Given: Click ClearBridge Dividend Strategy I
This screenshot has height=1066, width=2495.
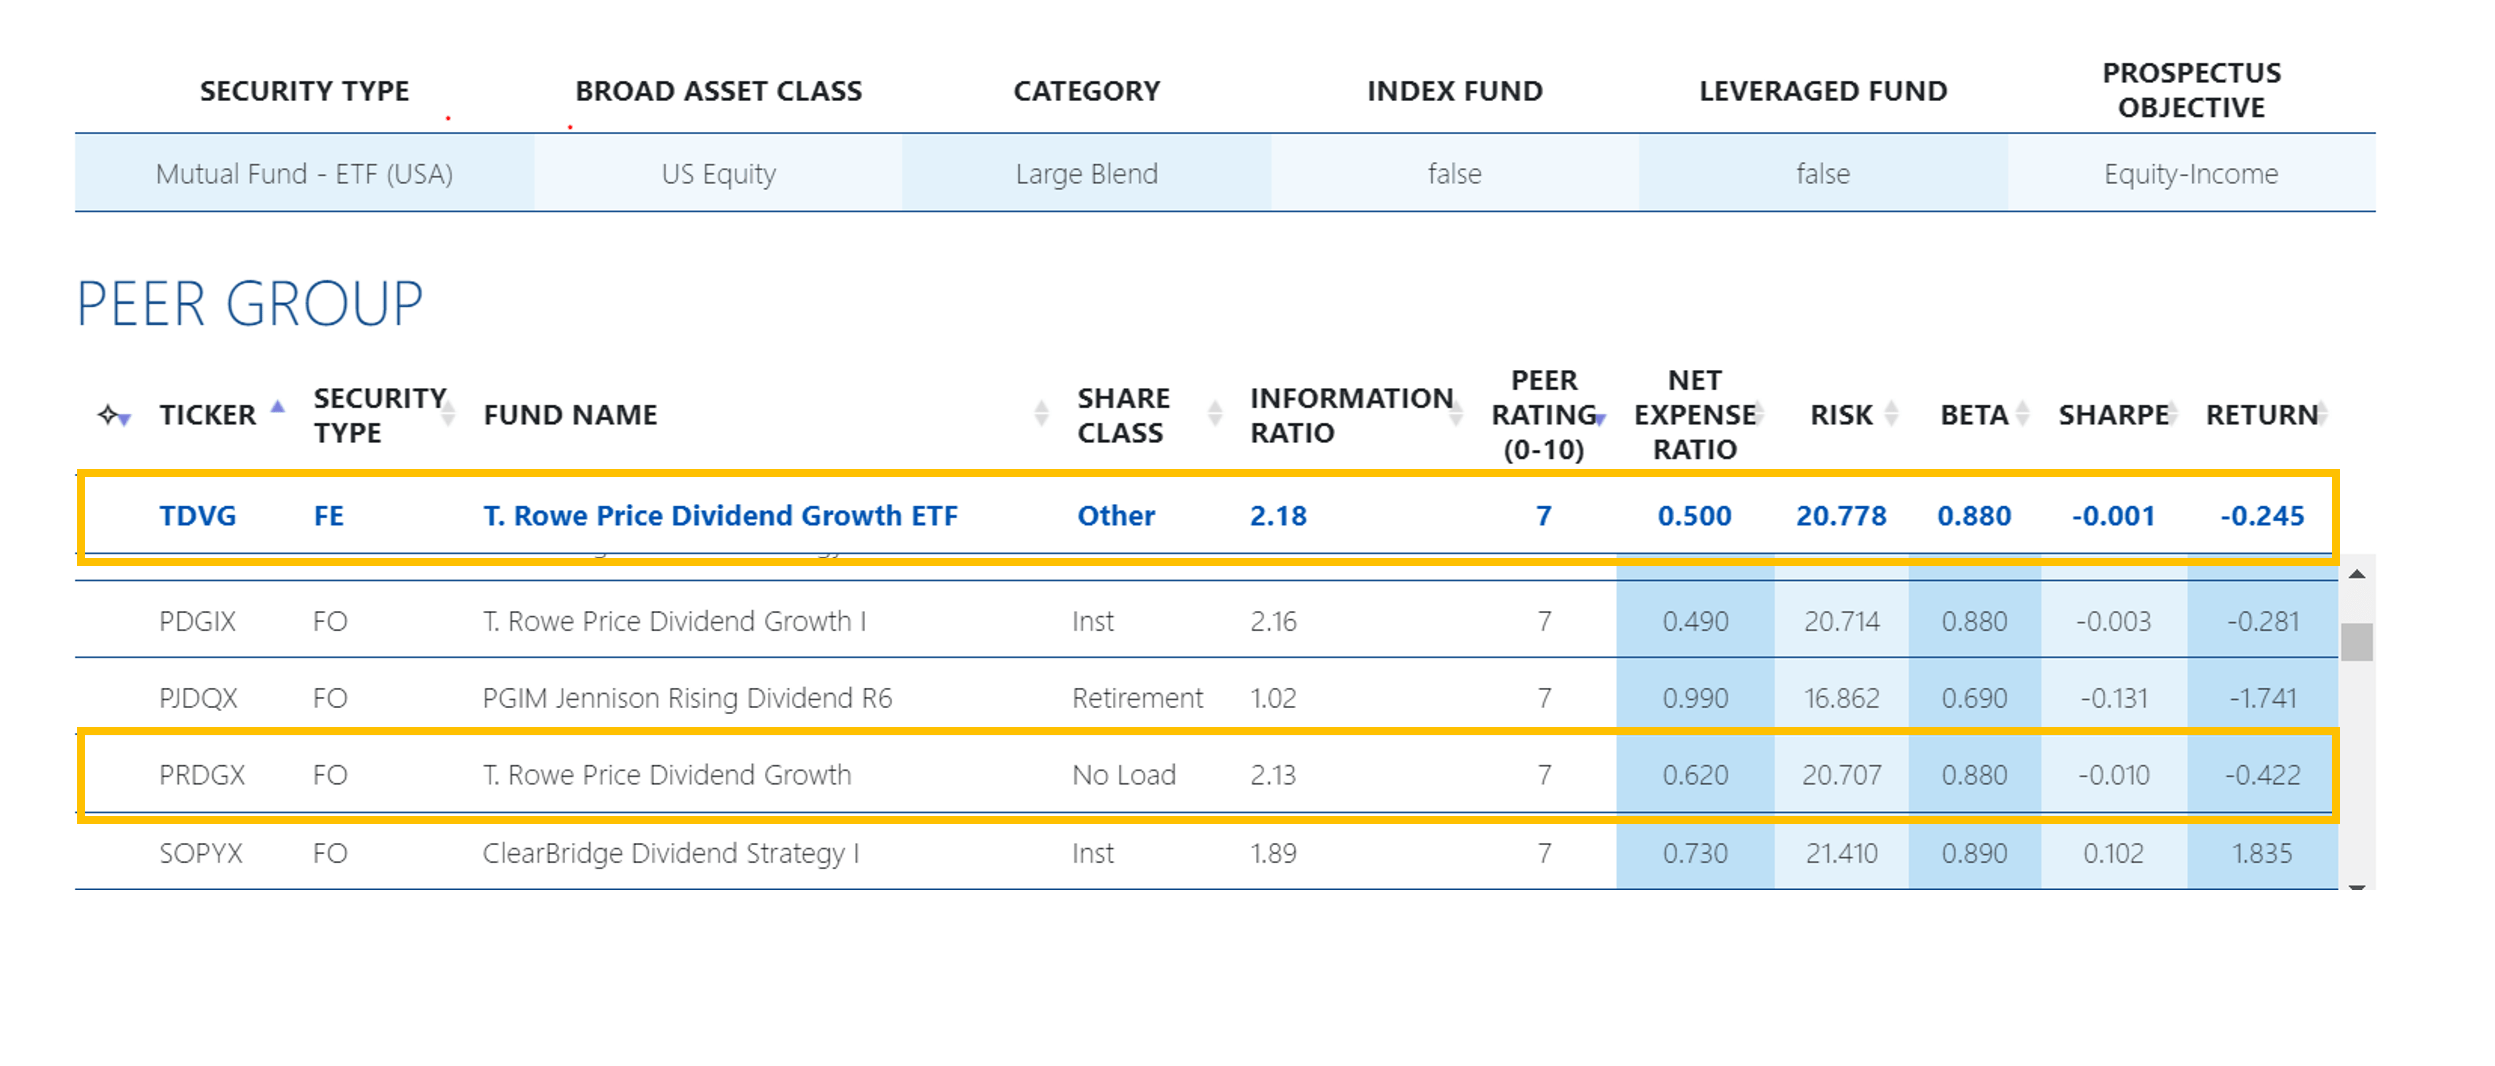Looking at the screenshot, I should (671, 853).
